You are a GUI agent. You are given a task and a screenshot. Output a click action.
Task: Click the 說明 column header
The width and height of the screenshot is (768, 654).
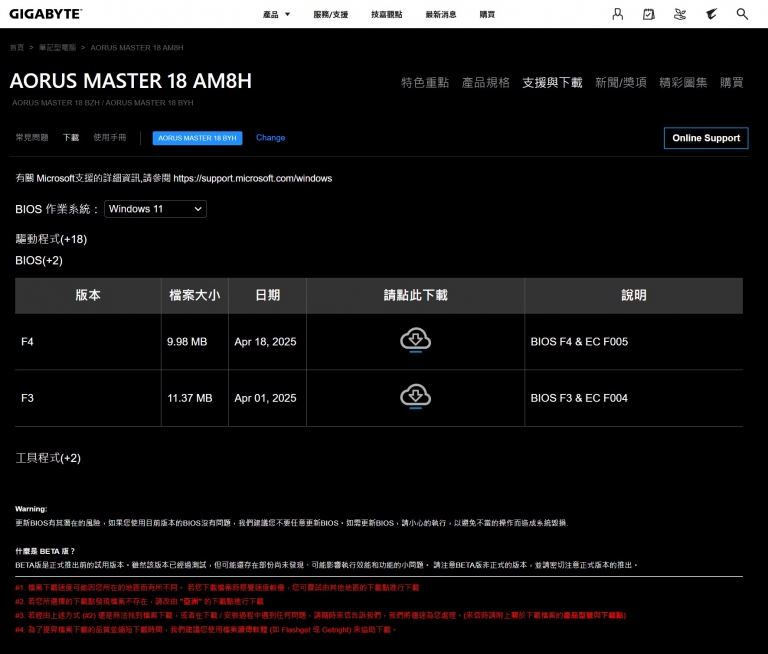pyautogui.click(x=634, y=295)
